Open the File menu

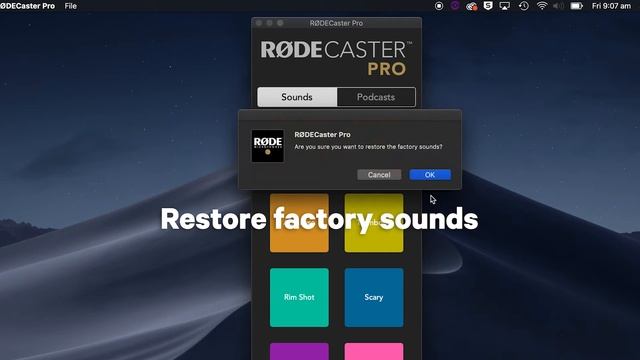click(x=71, y=6)
